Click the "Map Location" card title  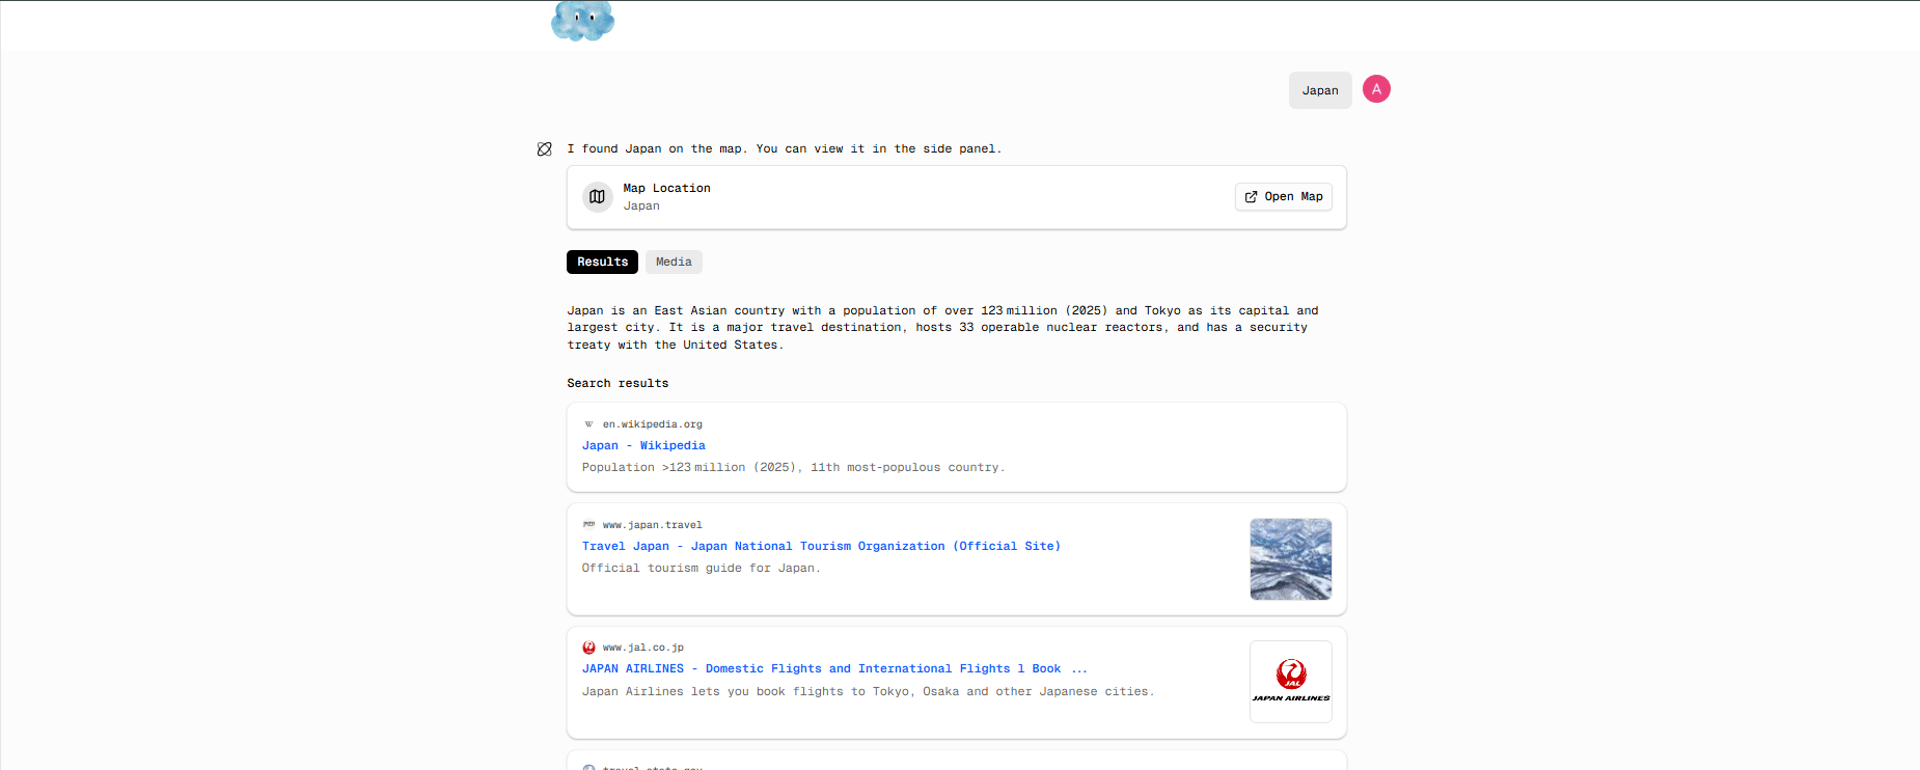tap(667, 188)
